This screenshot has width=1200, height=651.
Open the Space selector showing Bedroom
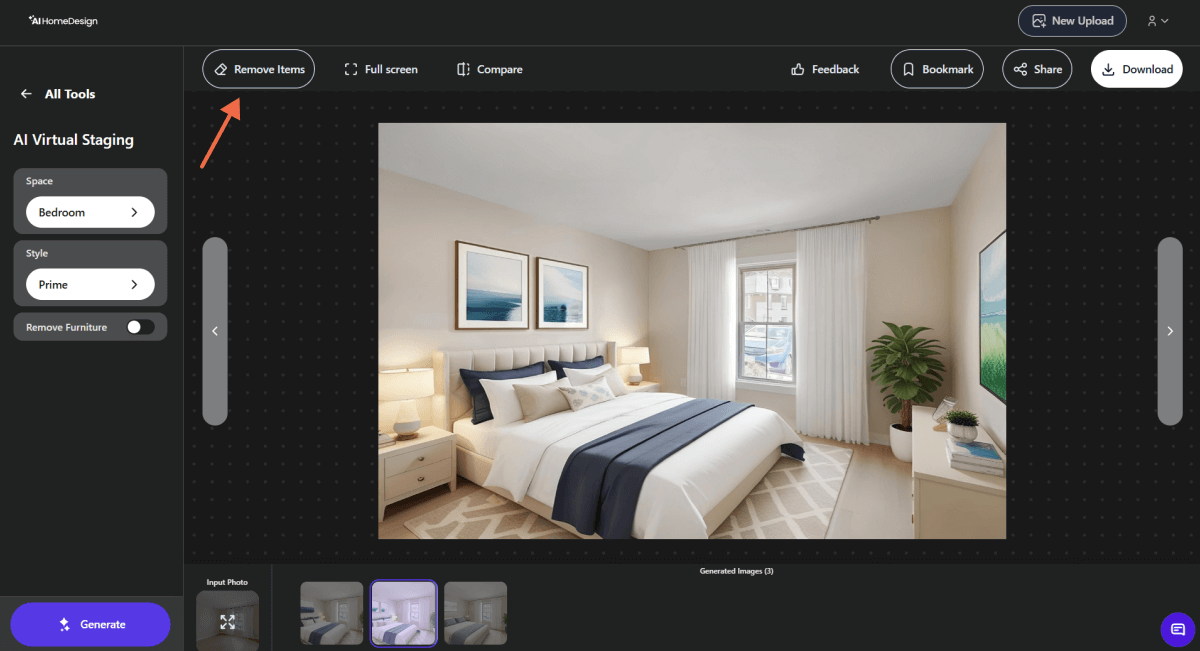click(89, 212)
